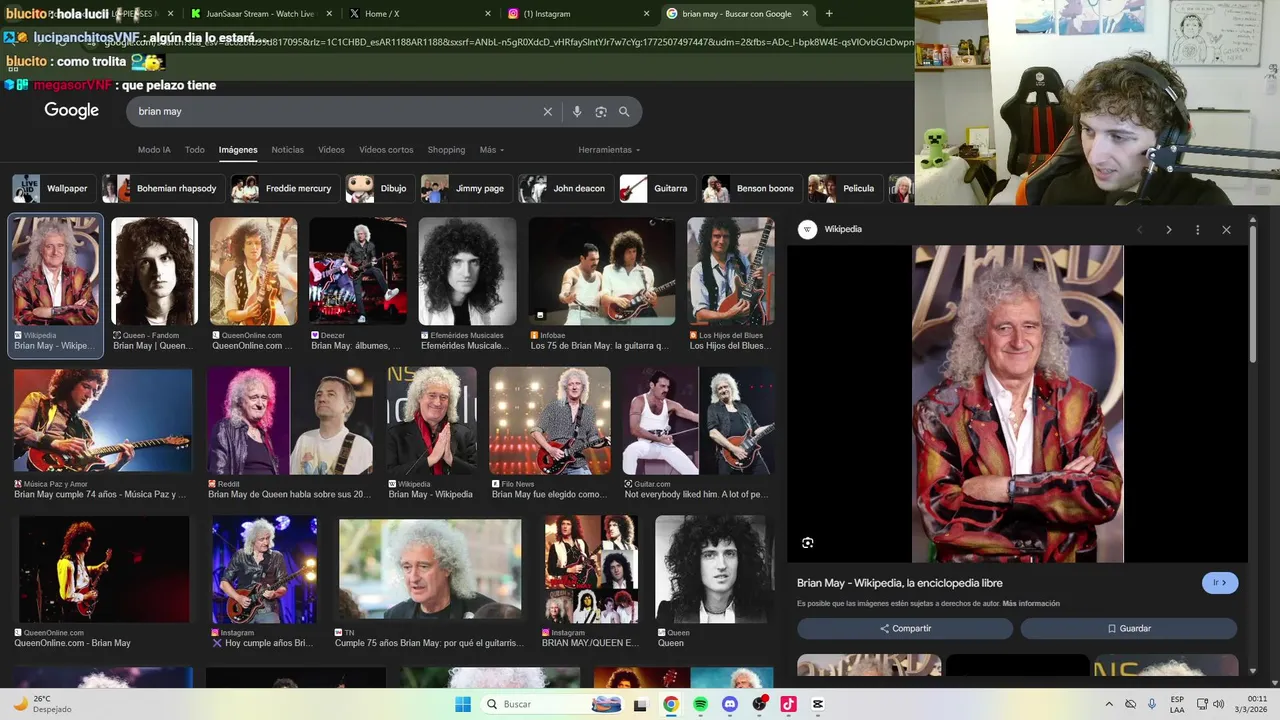Filter images by Freddie mercury chip
1280x720 pixels.
point(285,188)
